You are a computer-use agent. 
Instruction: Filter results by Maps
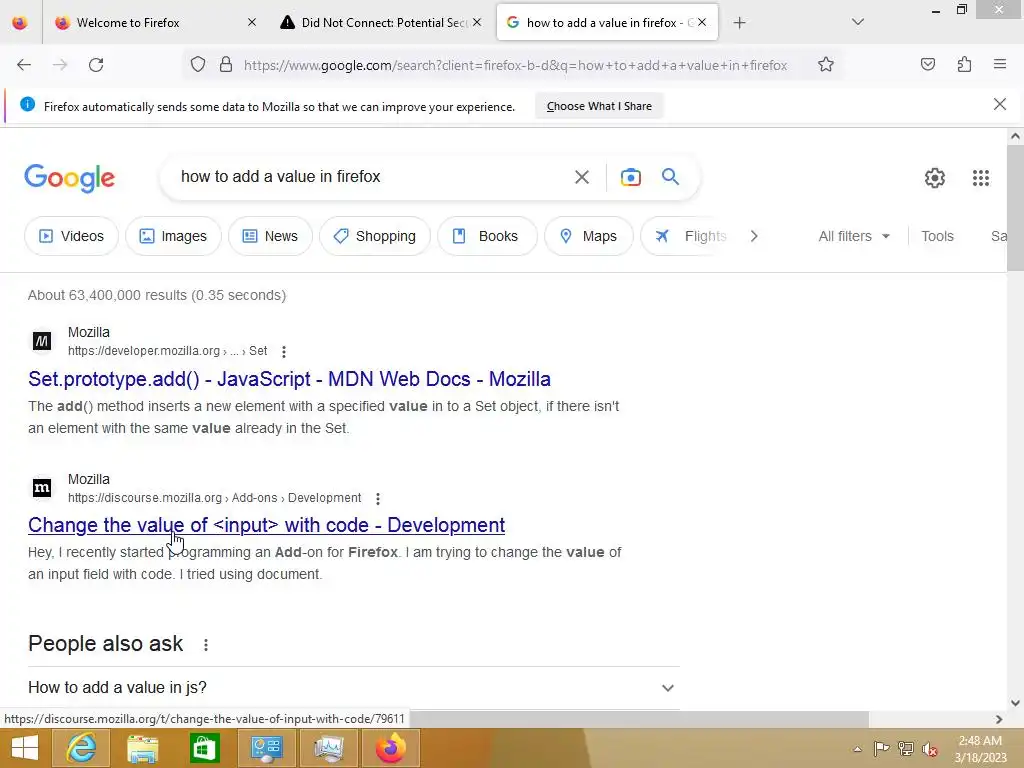[589, 236]
